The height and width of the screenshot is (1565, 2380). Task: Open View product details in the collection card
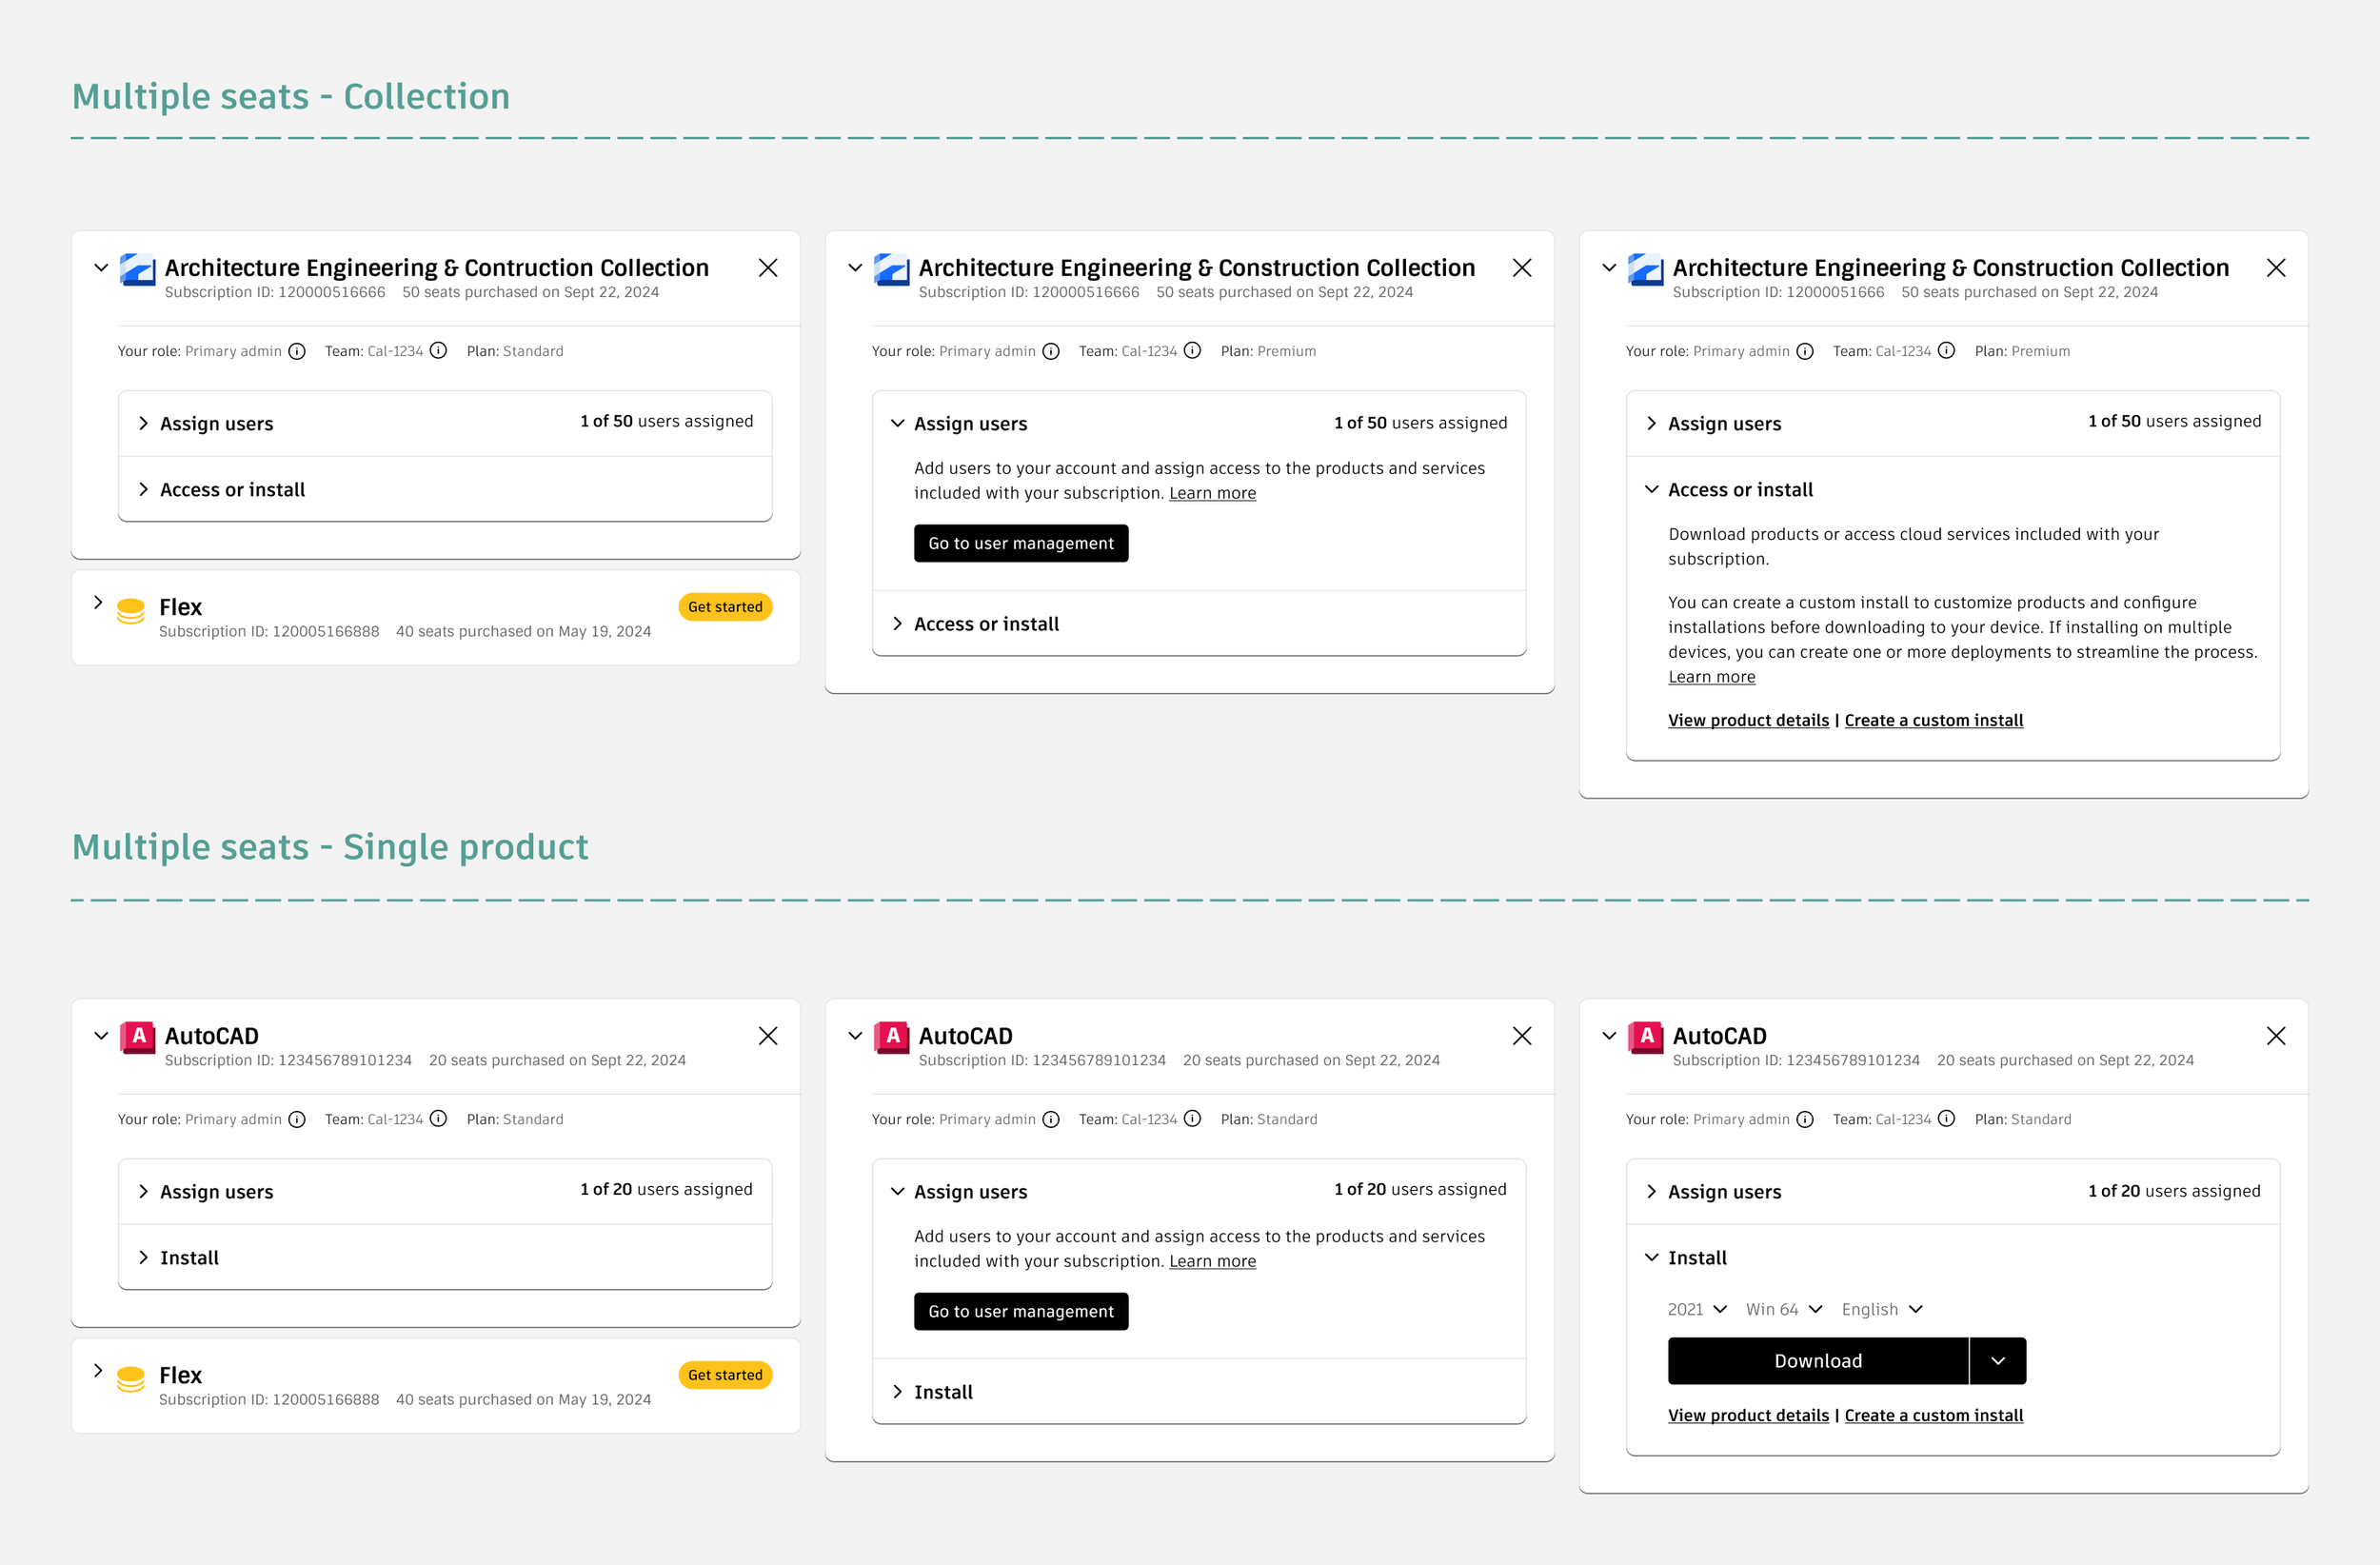[1748, 720]
